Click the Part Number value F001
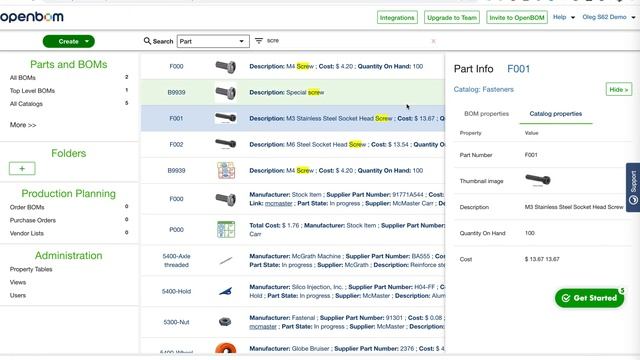640x360 pixels. point(531,155)
